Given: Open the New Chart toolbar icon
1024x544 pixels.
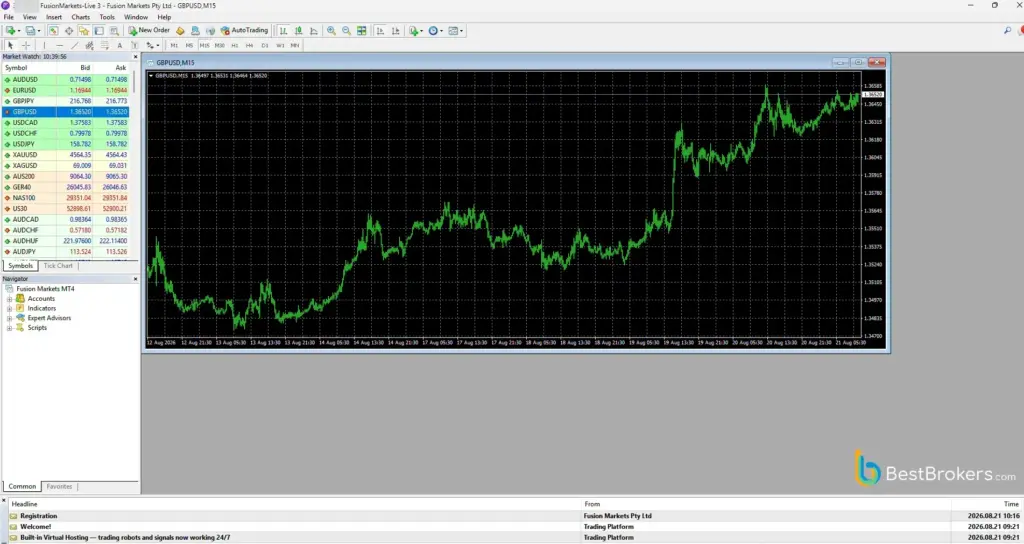Looking at the screenshot, I should pos(10,31).
